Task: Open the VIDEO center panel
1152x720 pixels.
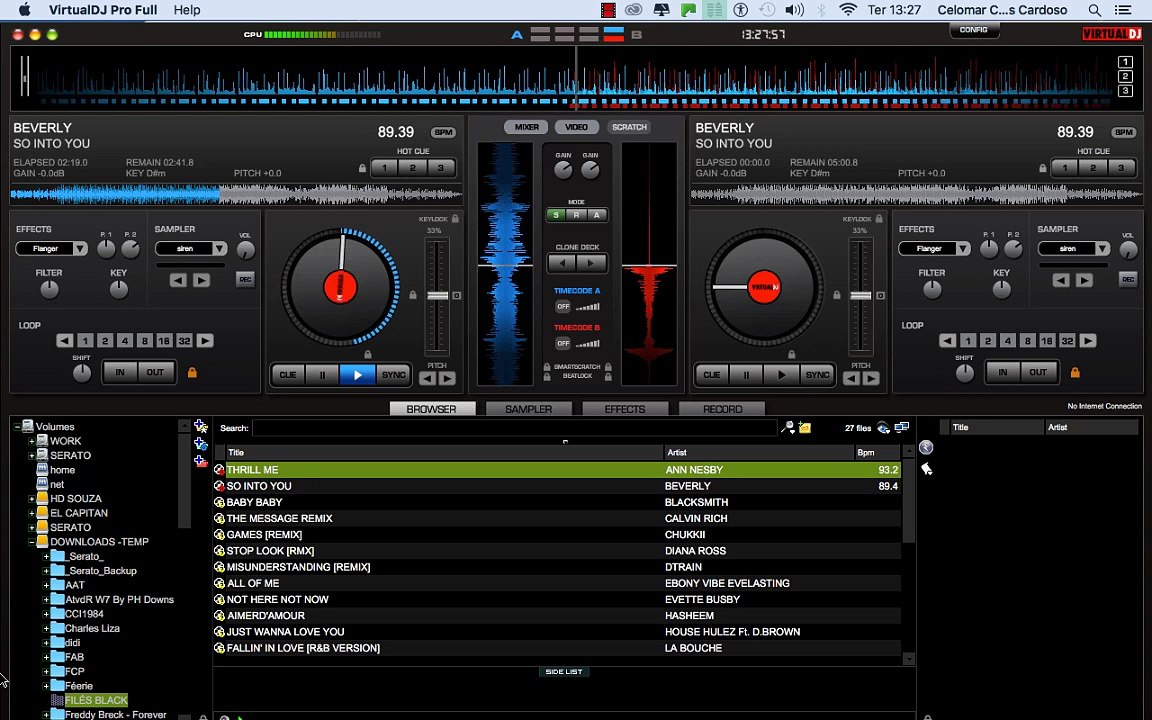Action: click(x=577, y=127)
